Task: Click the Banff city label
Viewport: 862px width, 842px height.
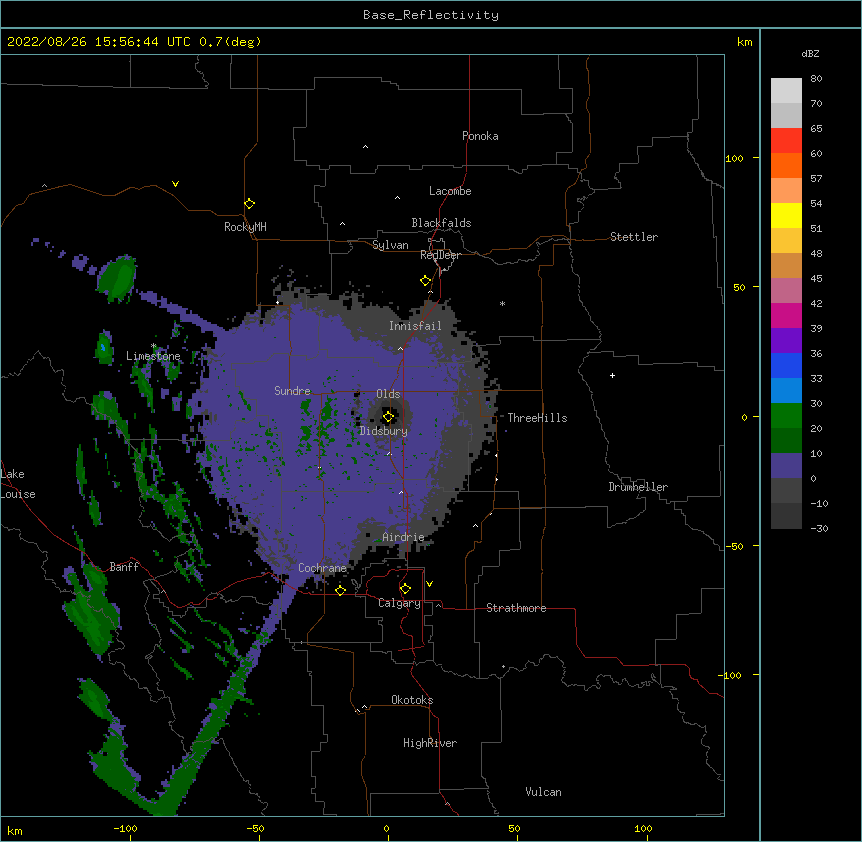Action: click(x=124, y=567)
